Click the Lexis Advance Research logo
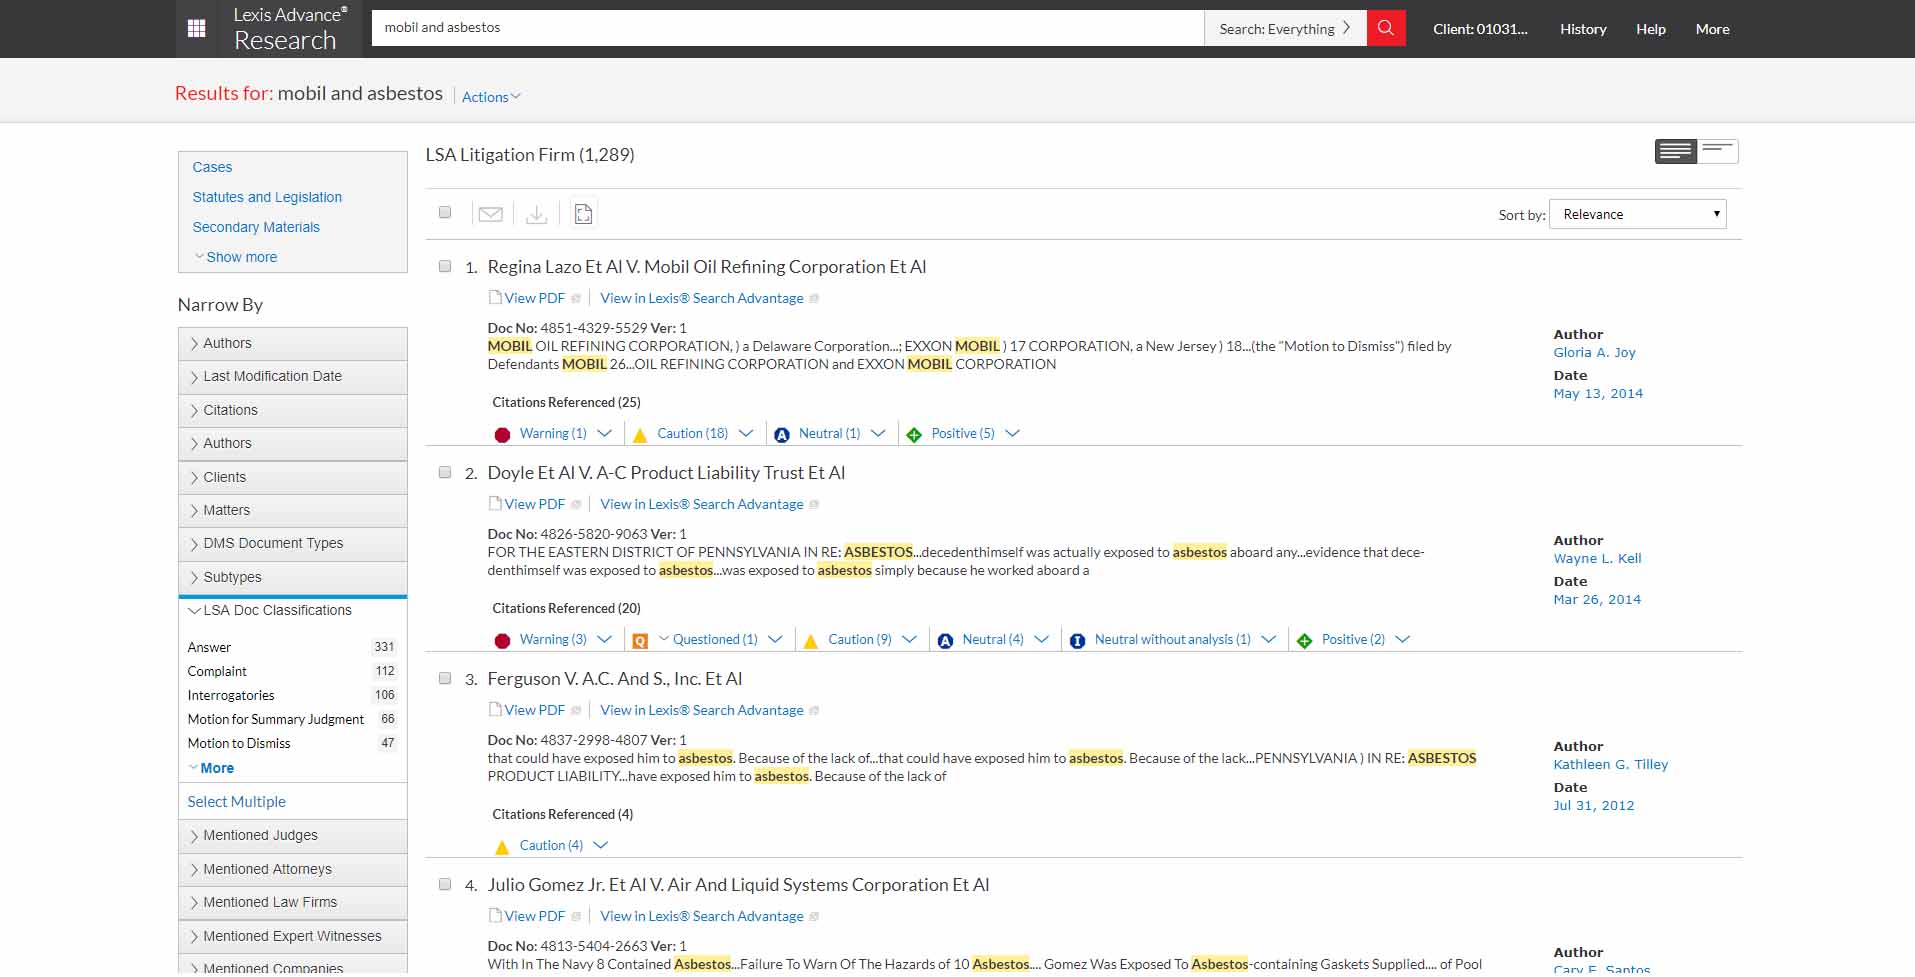 click(x=290, y=28)
